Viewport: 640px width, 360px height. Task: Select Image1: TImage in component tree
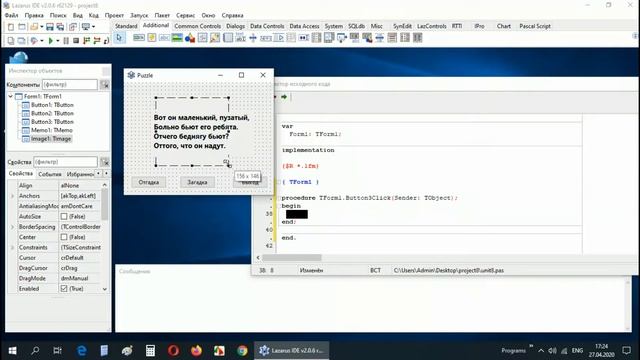(51, 139)
